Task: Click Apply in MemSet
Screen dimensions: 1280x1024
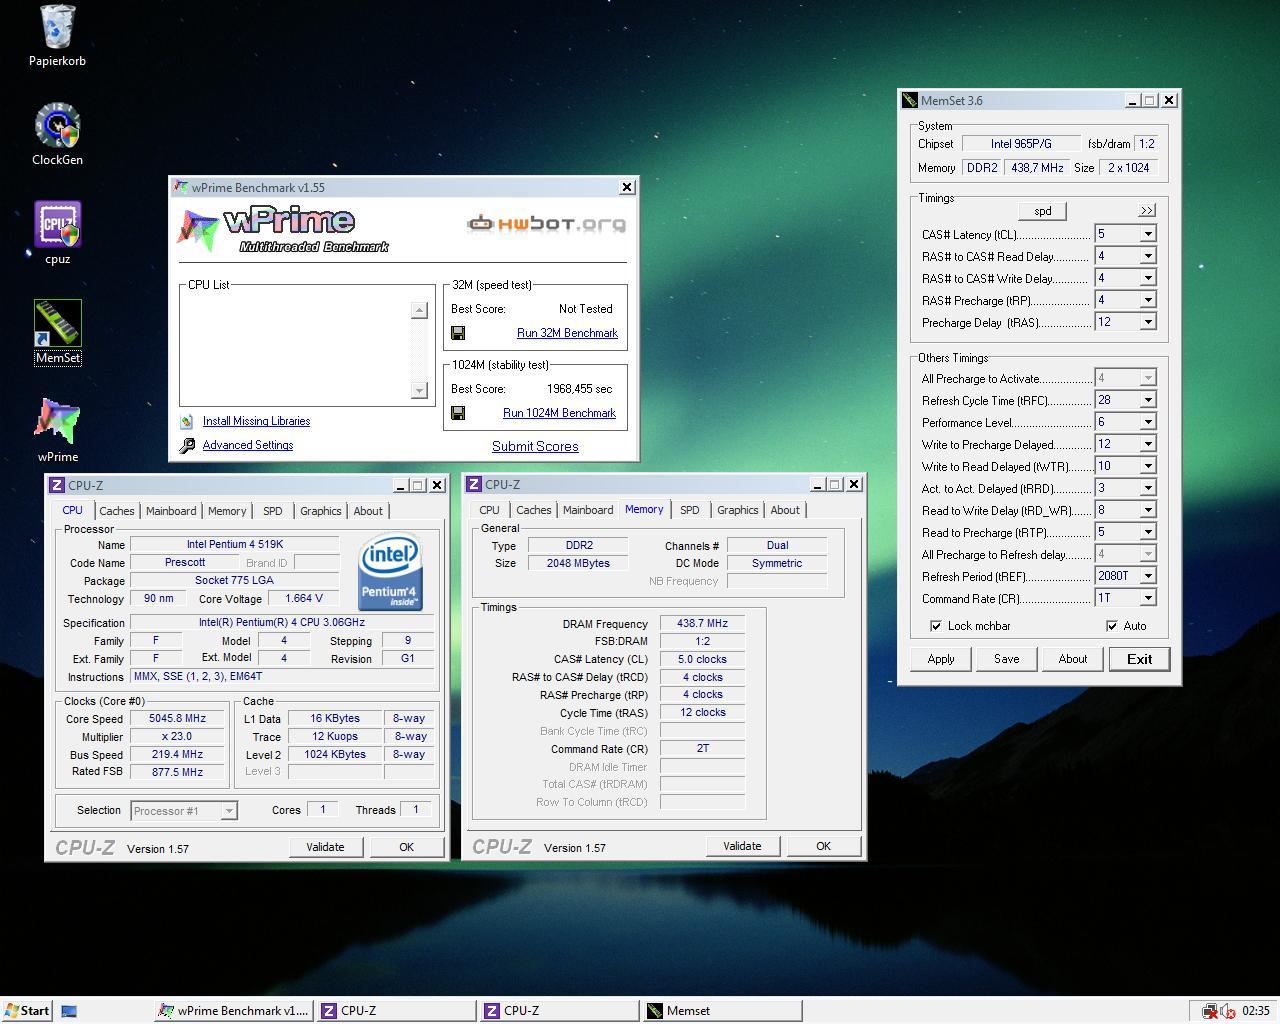Action: [941, 659]
